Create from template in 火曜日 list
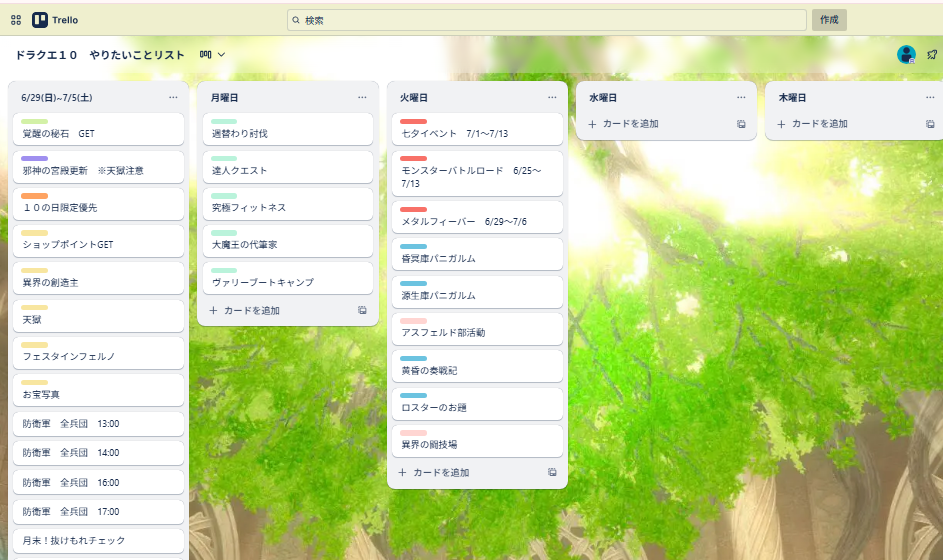Screen dimensions: 943x560 pyautogui.click(x=552, y=472)
